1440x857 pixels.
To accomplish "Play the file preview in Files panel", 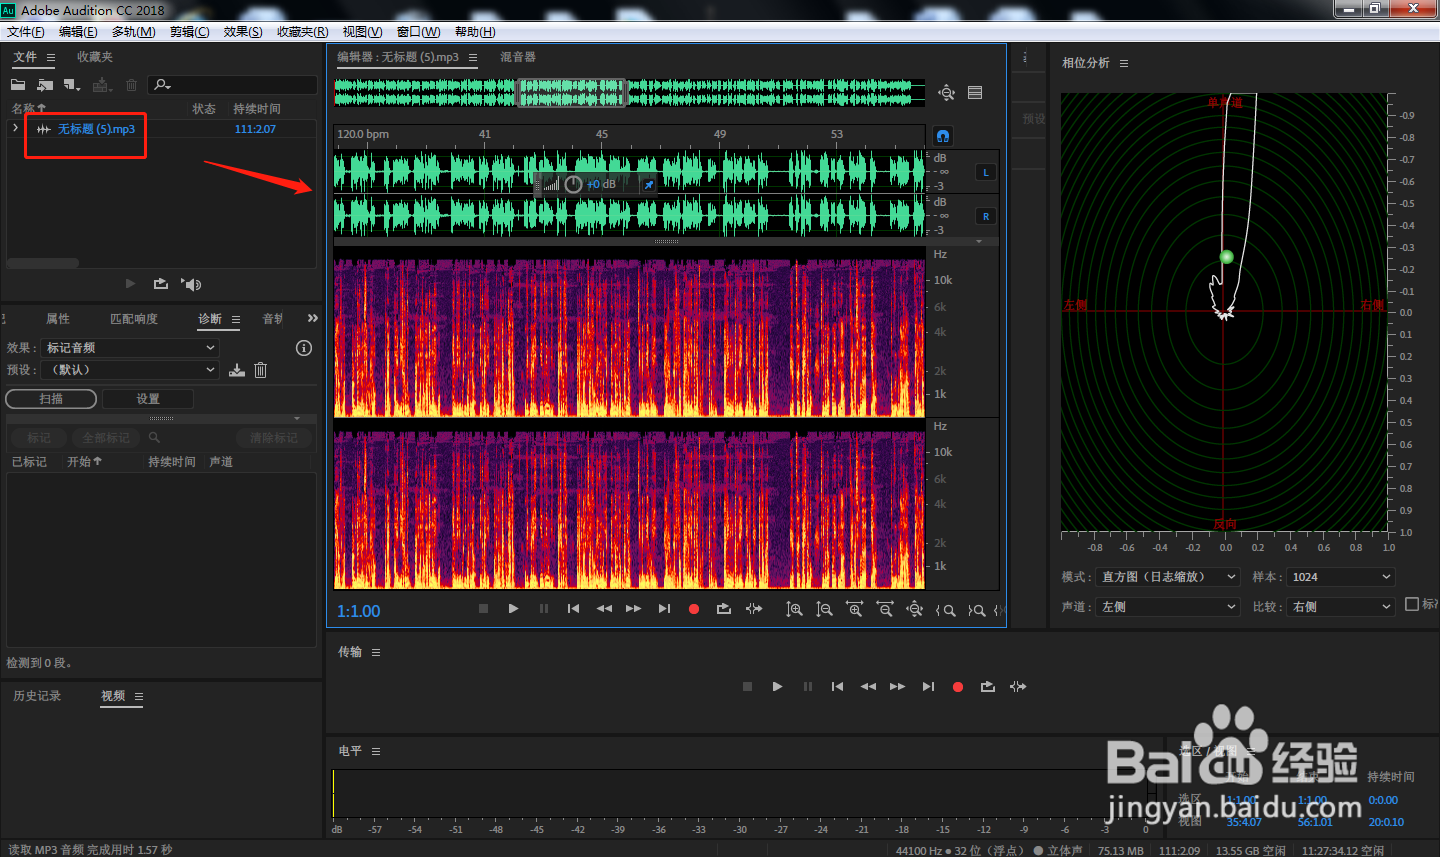I will pyautogui.click(x=130, y=284).
